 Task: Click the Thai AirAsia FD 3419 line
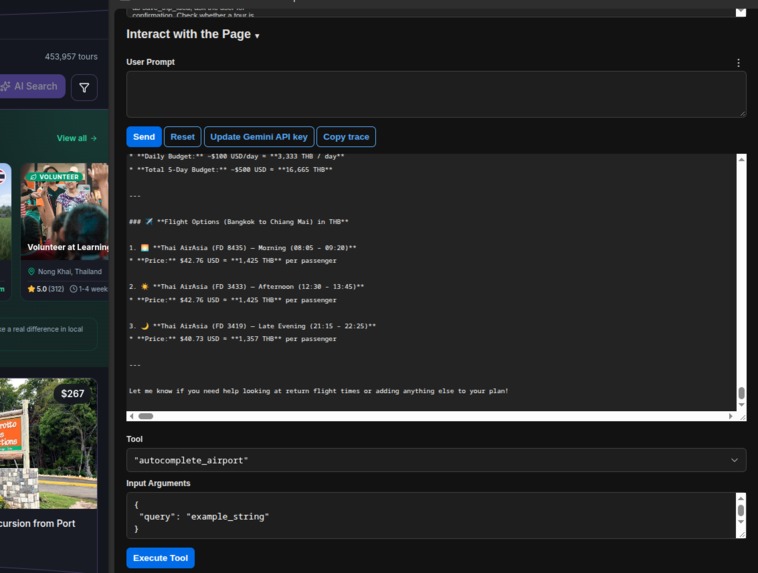[252, 326]
